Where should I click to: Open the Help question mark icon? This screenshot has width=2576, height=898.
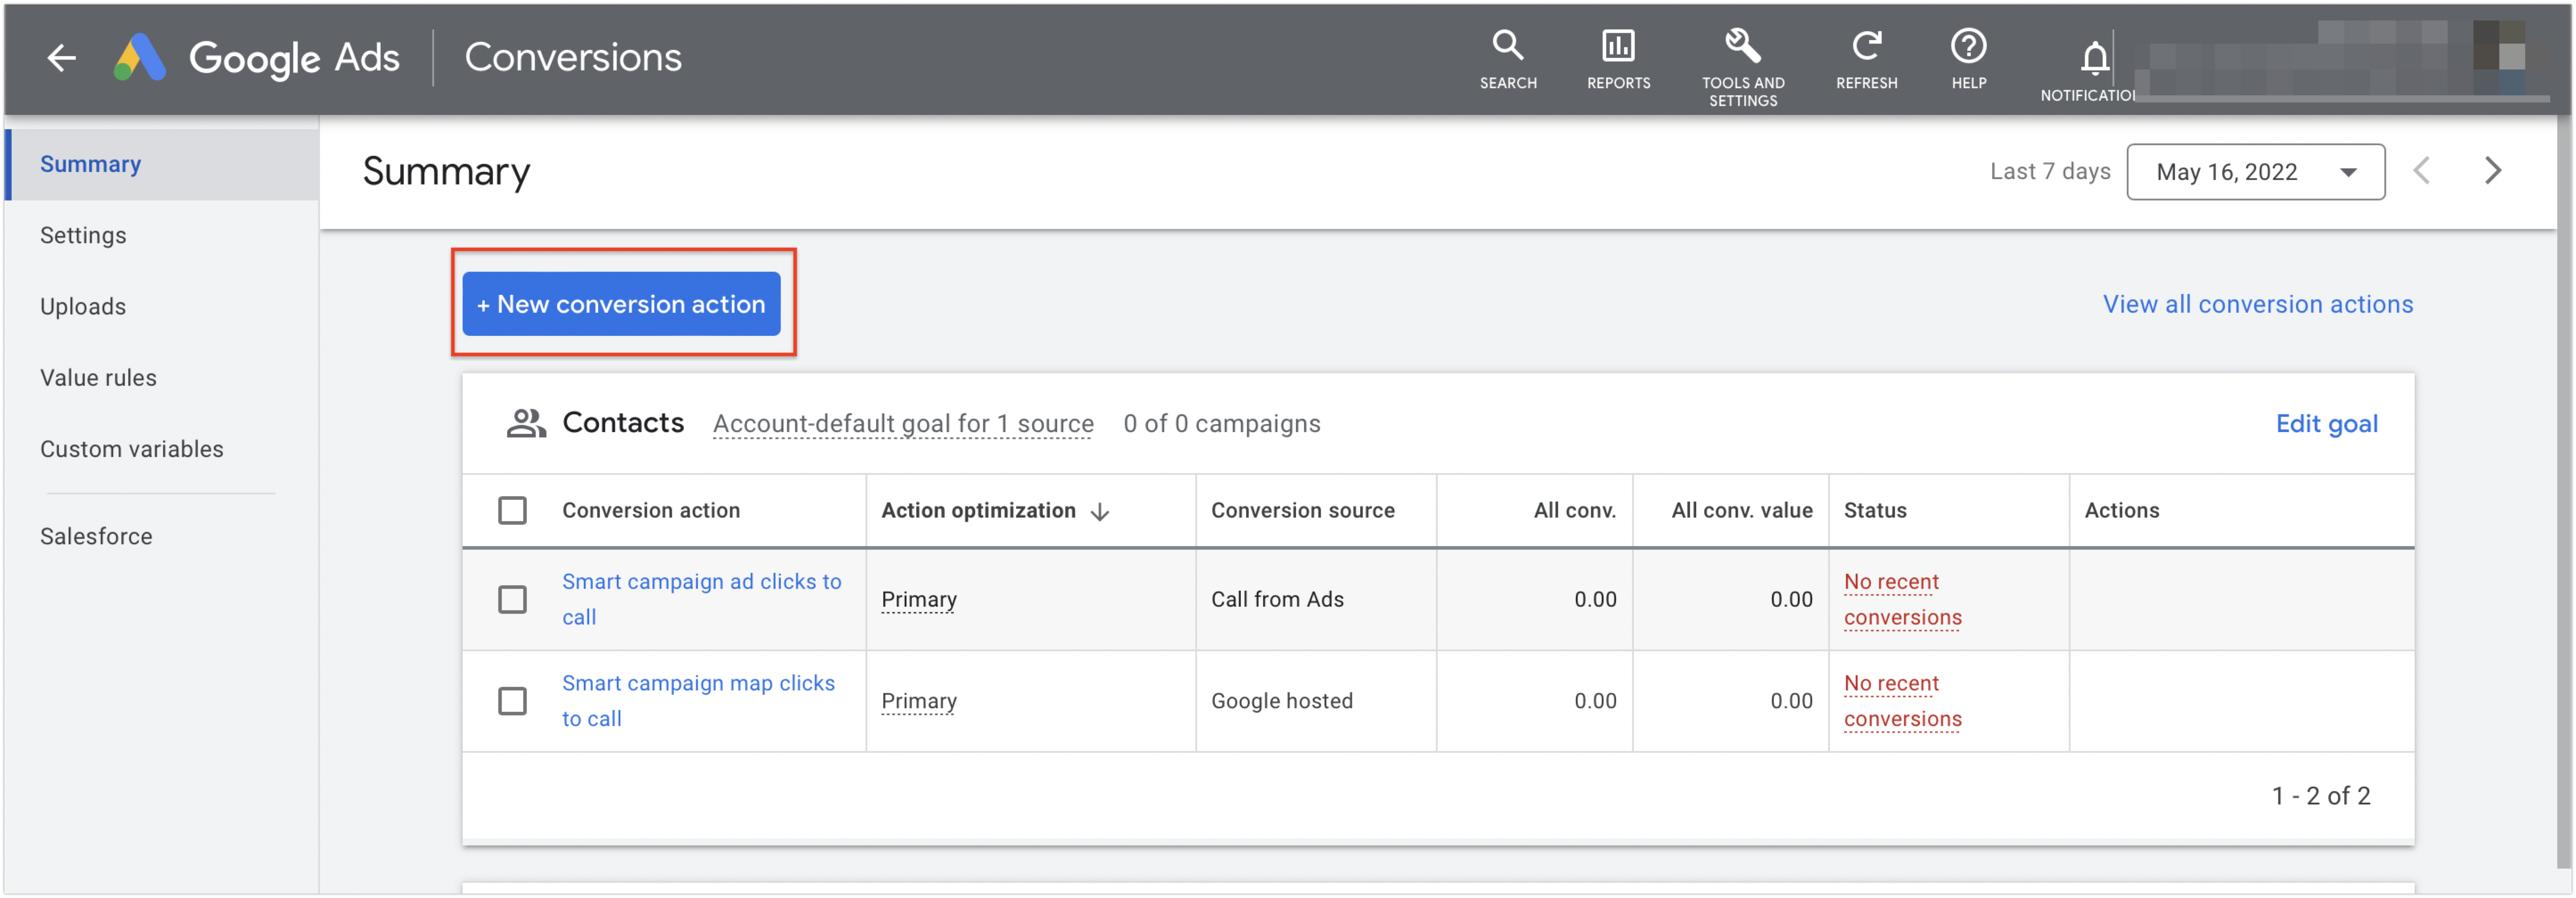click(1968, 46)
